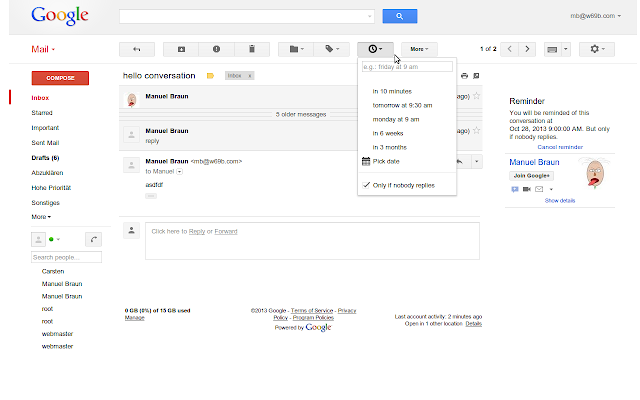Click the COMPOSE button
Screen dimensions: 640x400
60,78
